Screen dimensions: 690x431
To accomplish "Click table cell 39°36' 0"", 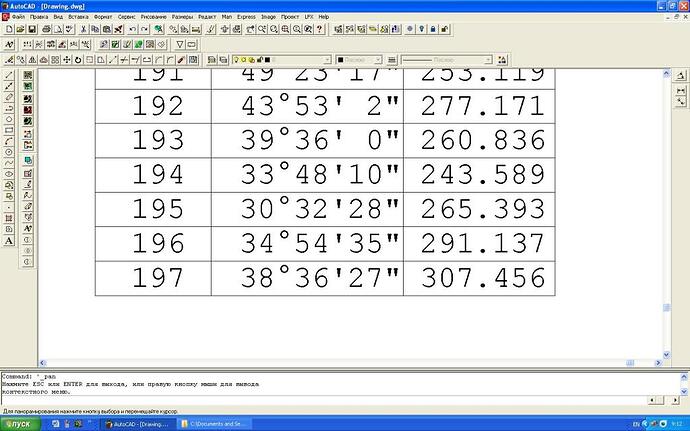I will 307,141.
